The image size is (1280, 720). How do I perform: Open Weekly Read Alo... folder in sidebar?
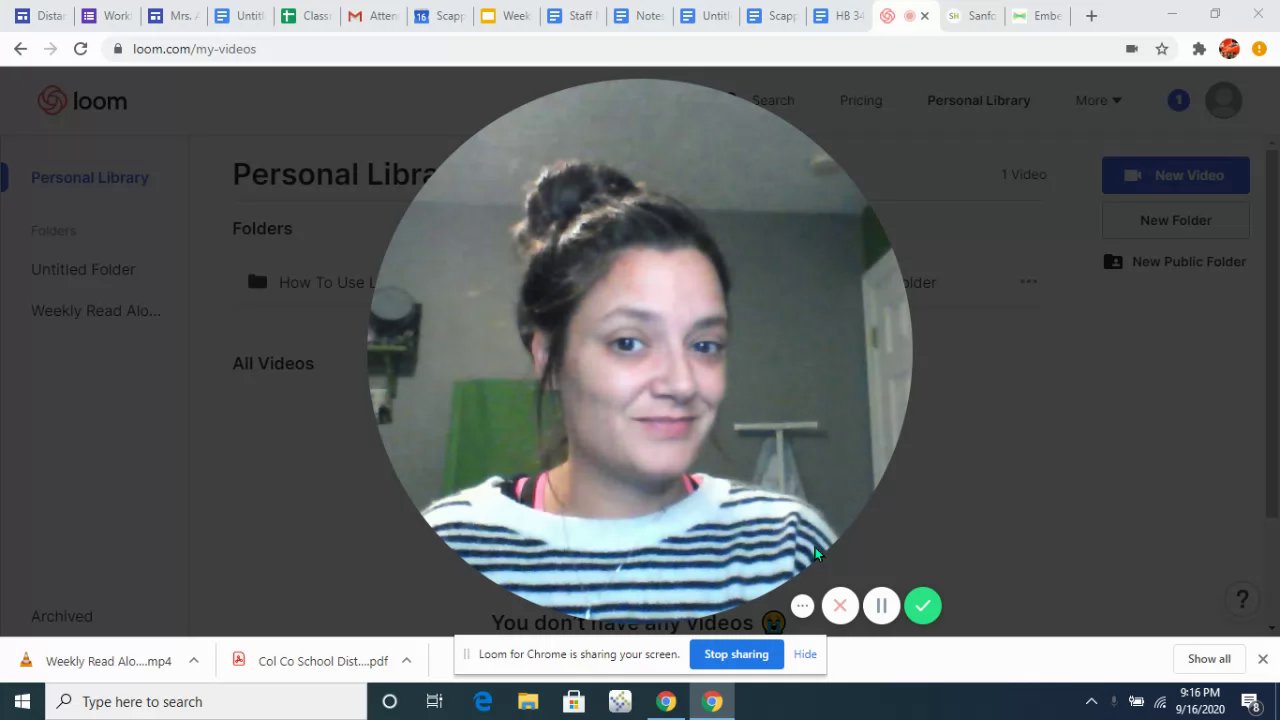pos(96,310)
